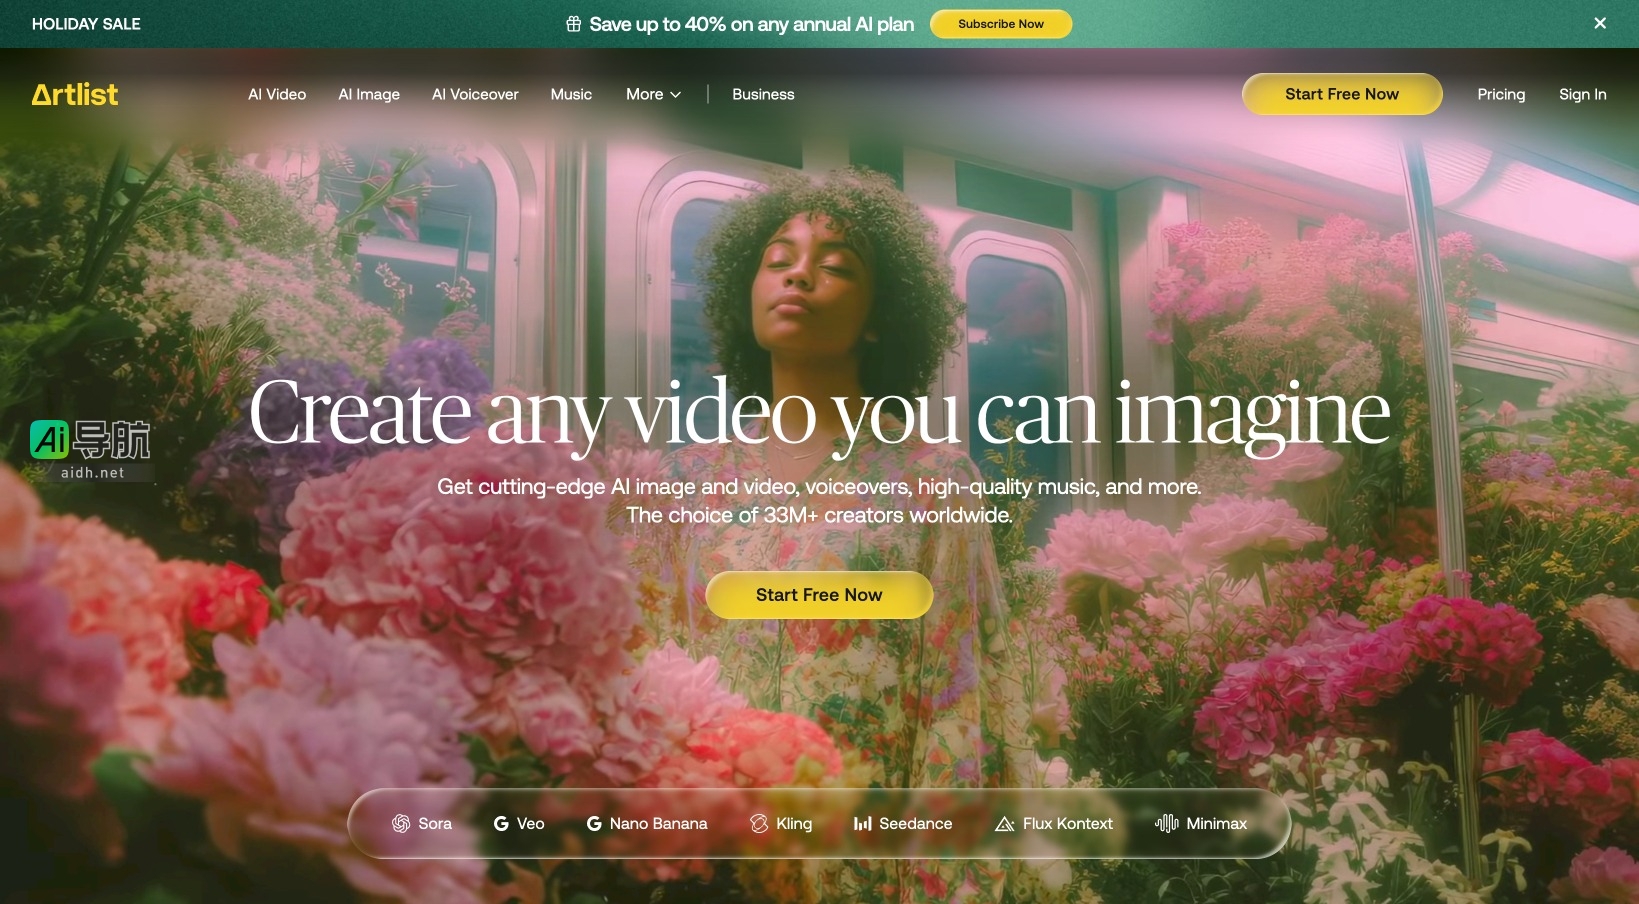This screenshot has height=904, width=1639.
Task: Click the Nano Banana Google icon
Action: [594, 823]
